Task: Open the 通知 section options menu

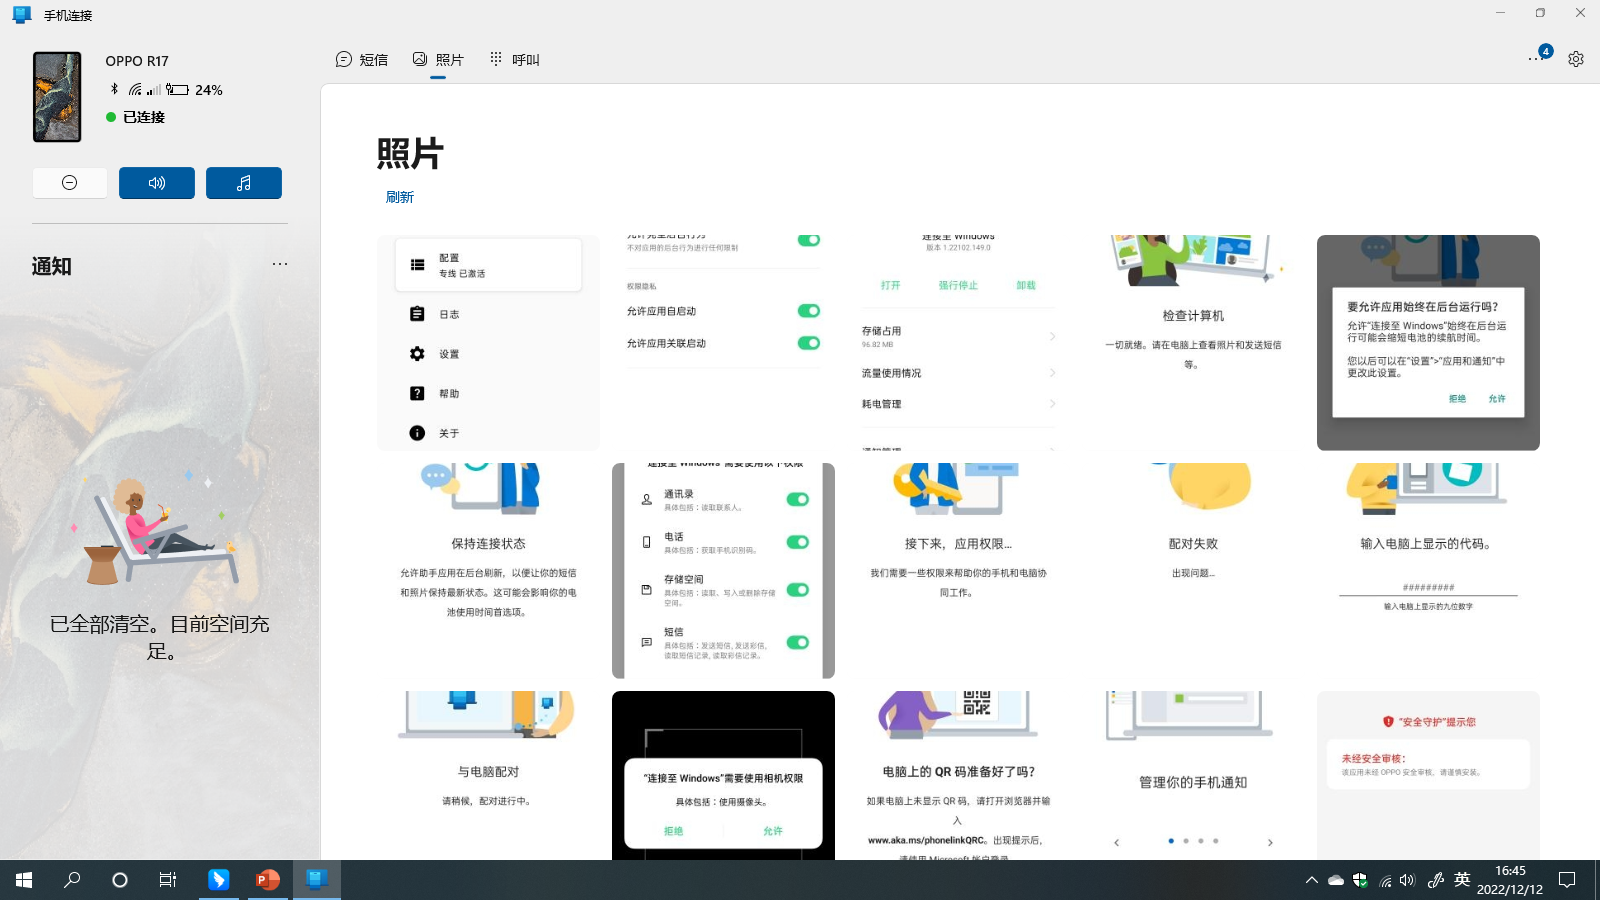Action: point(279,263)
